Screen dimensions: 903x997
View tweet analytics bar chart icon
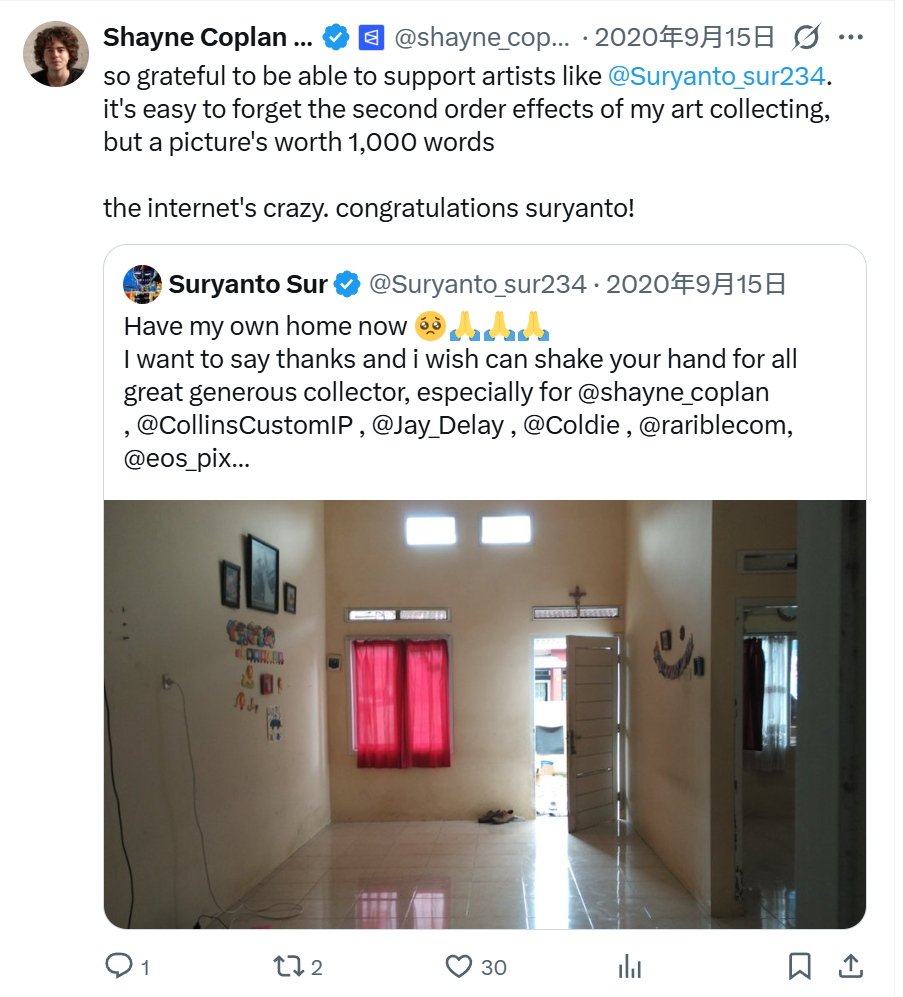point(630,966)
